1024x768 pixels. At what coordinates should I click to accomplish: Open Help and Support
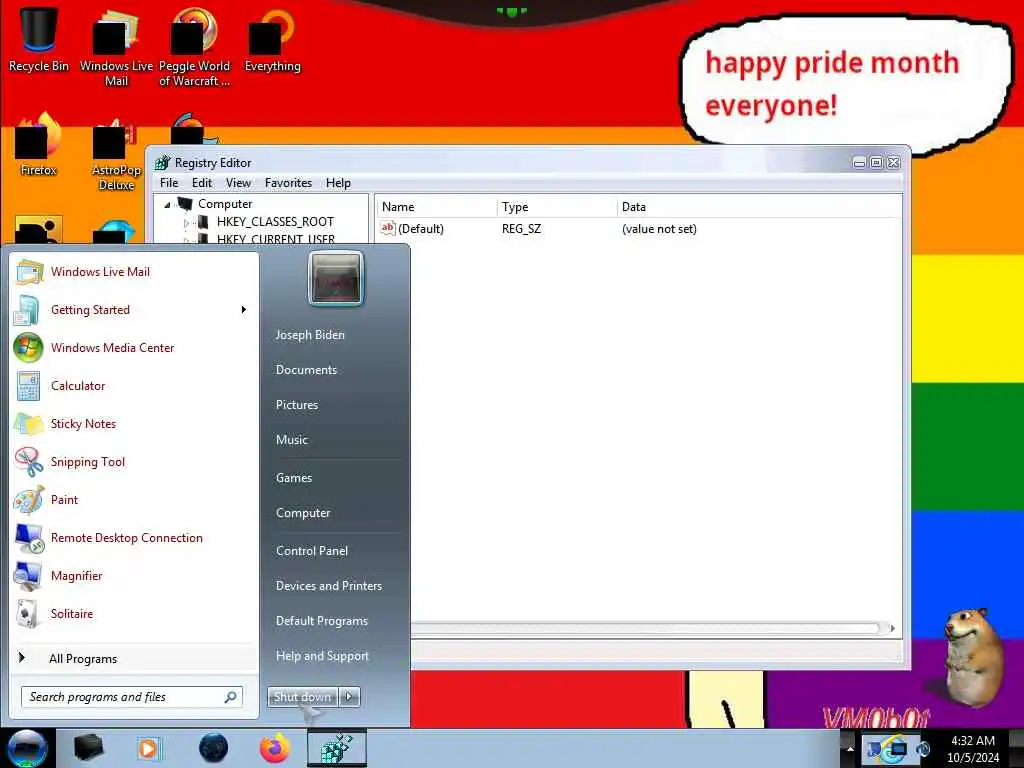point(322,656)
